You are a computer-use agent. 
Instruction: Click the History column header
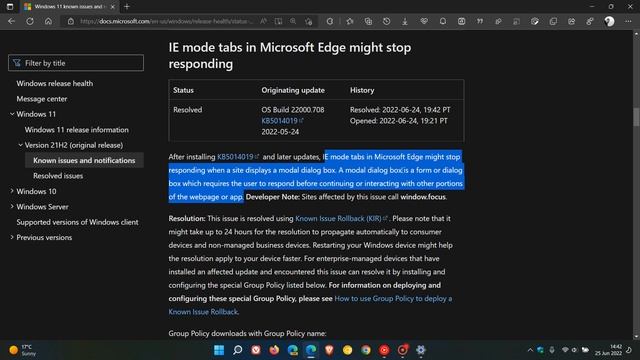pos(362,90)
